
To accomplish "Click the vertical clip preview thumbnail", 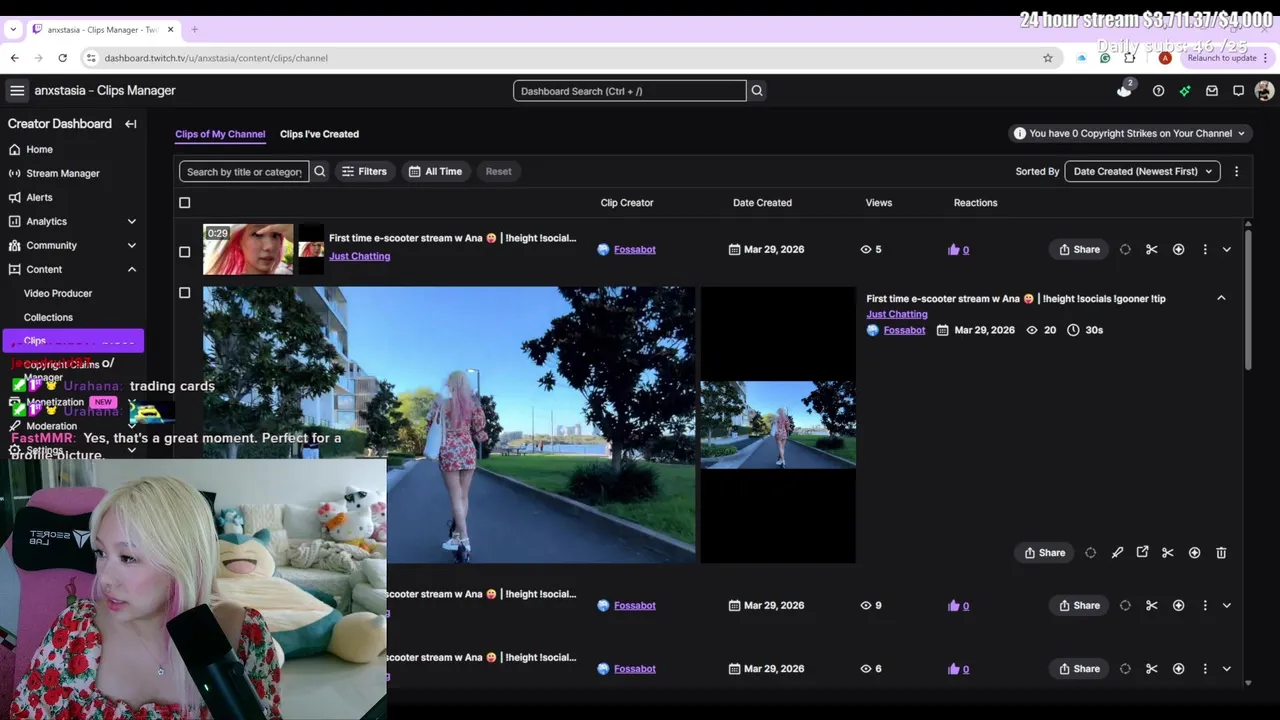I will point(778,425).
